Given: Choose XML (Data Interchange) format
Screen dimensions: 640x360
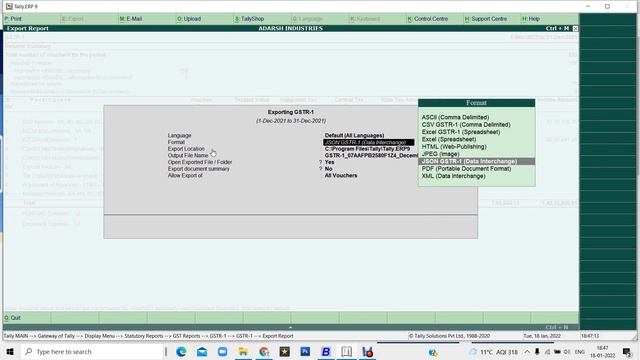Looking at the screenshot, I should (453, 176).
